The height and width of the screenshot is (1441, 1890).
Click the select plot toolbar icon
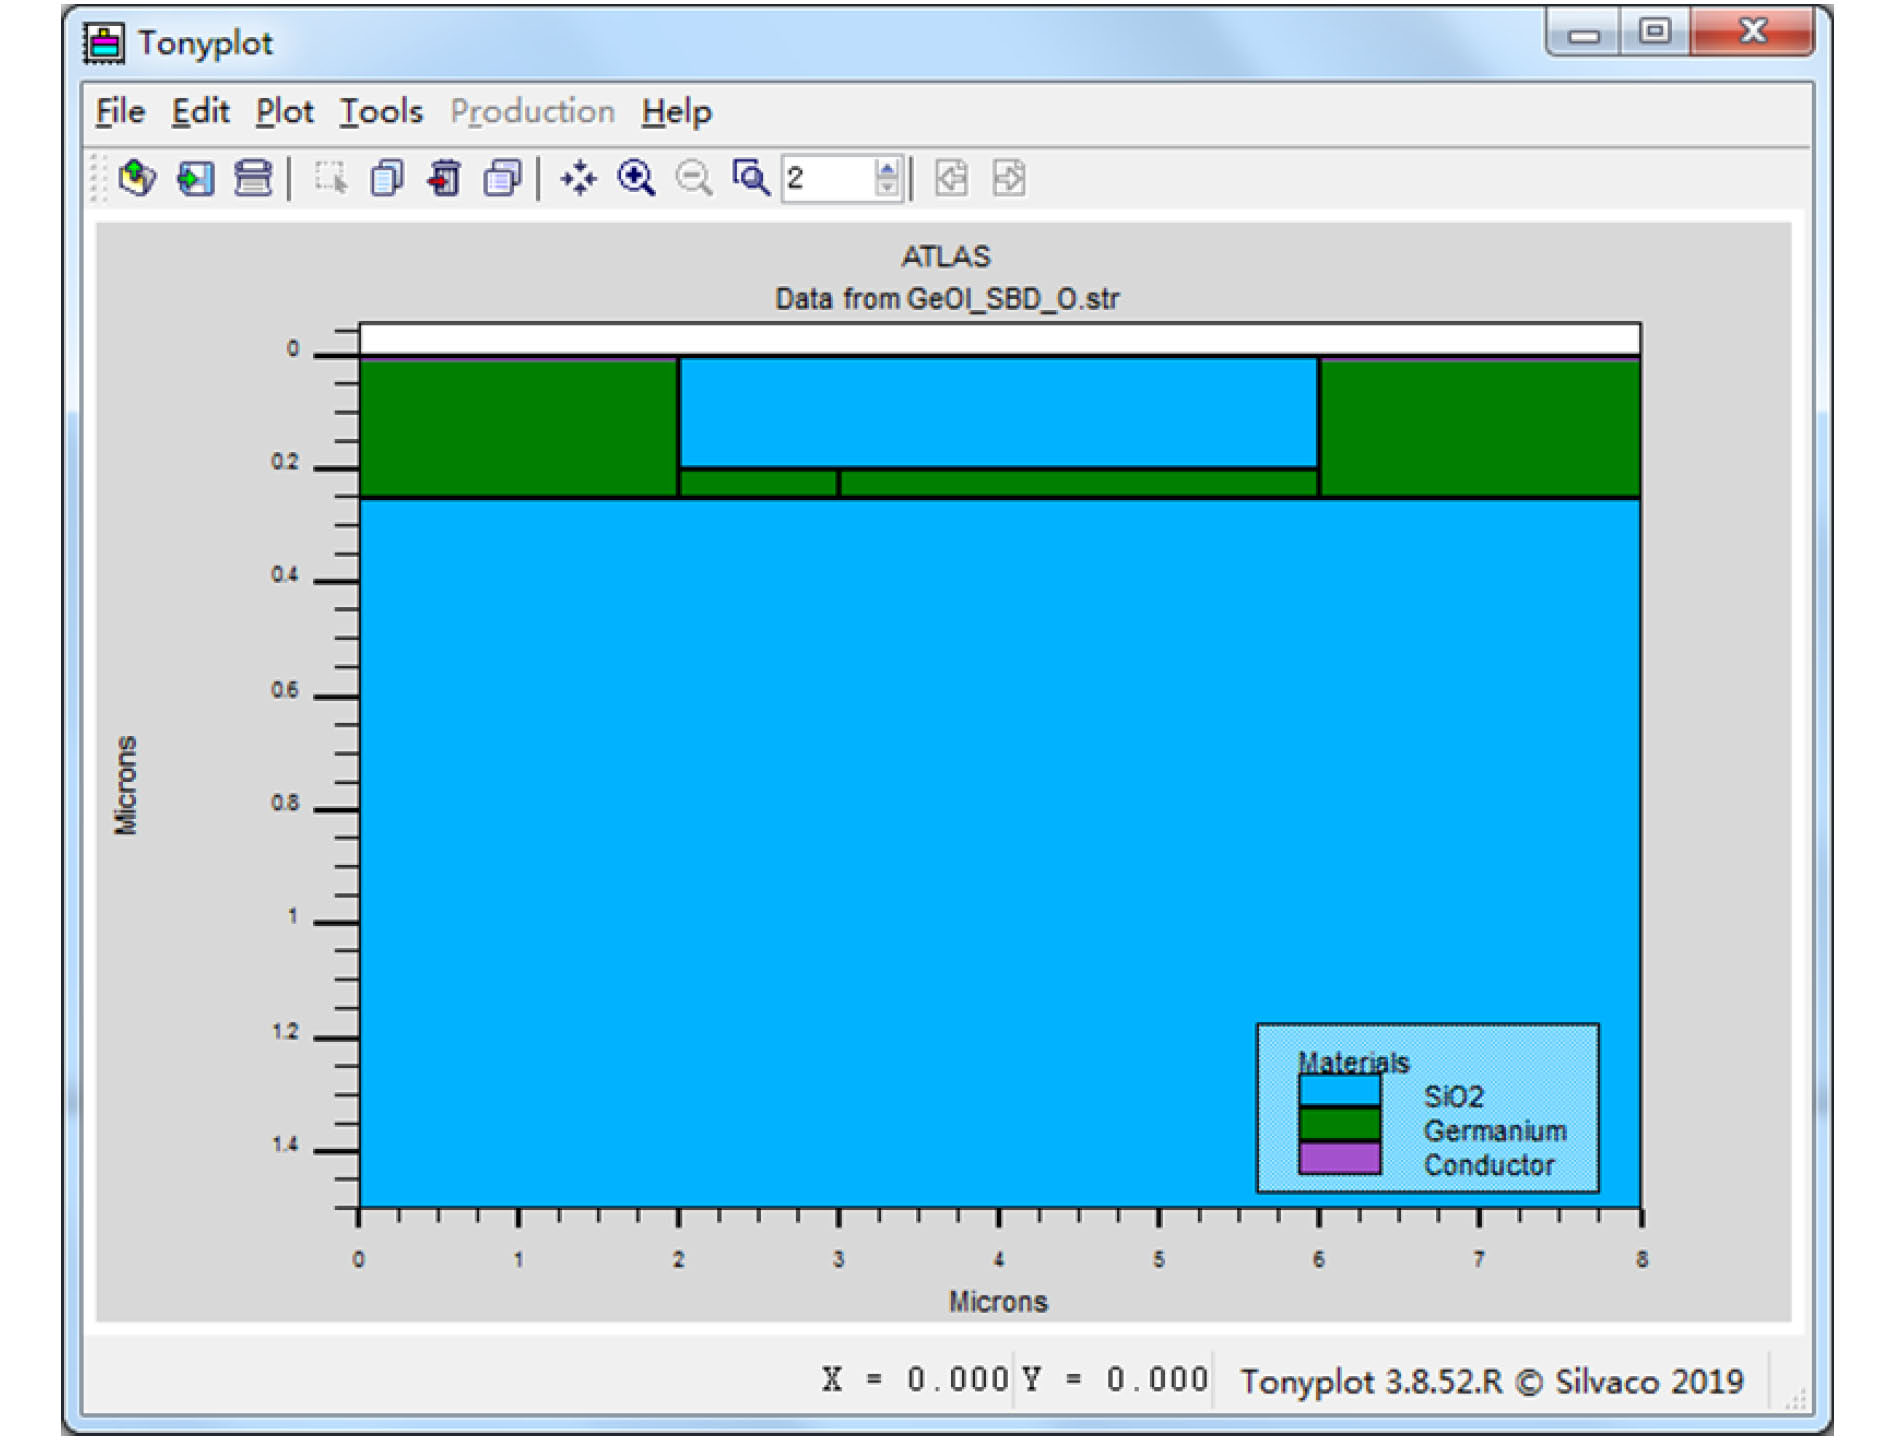[330, 178]
